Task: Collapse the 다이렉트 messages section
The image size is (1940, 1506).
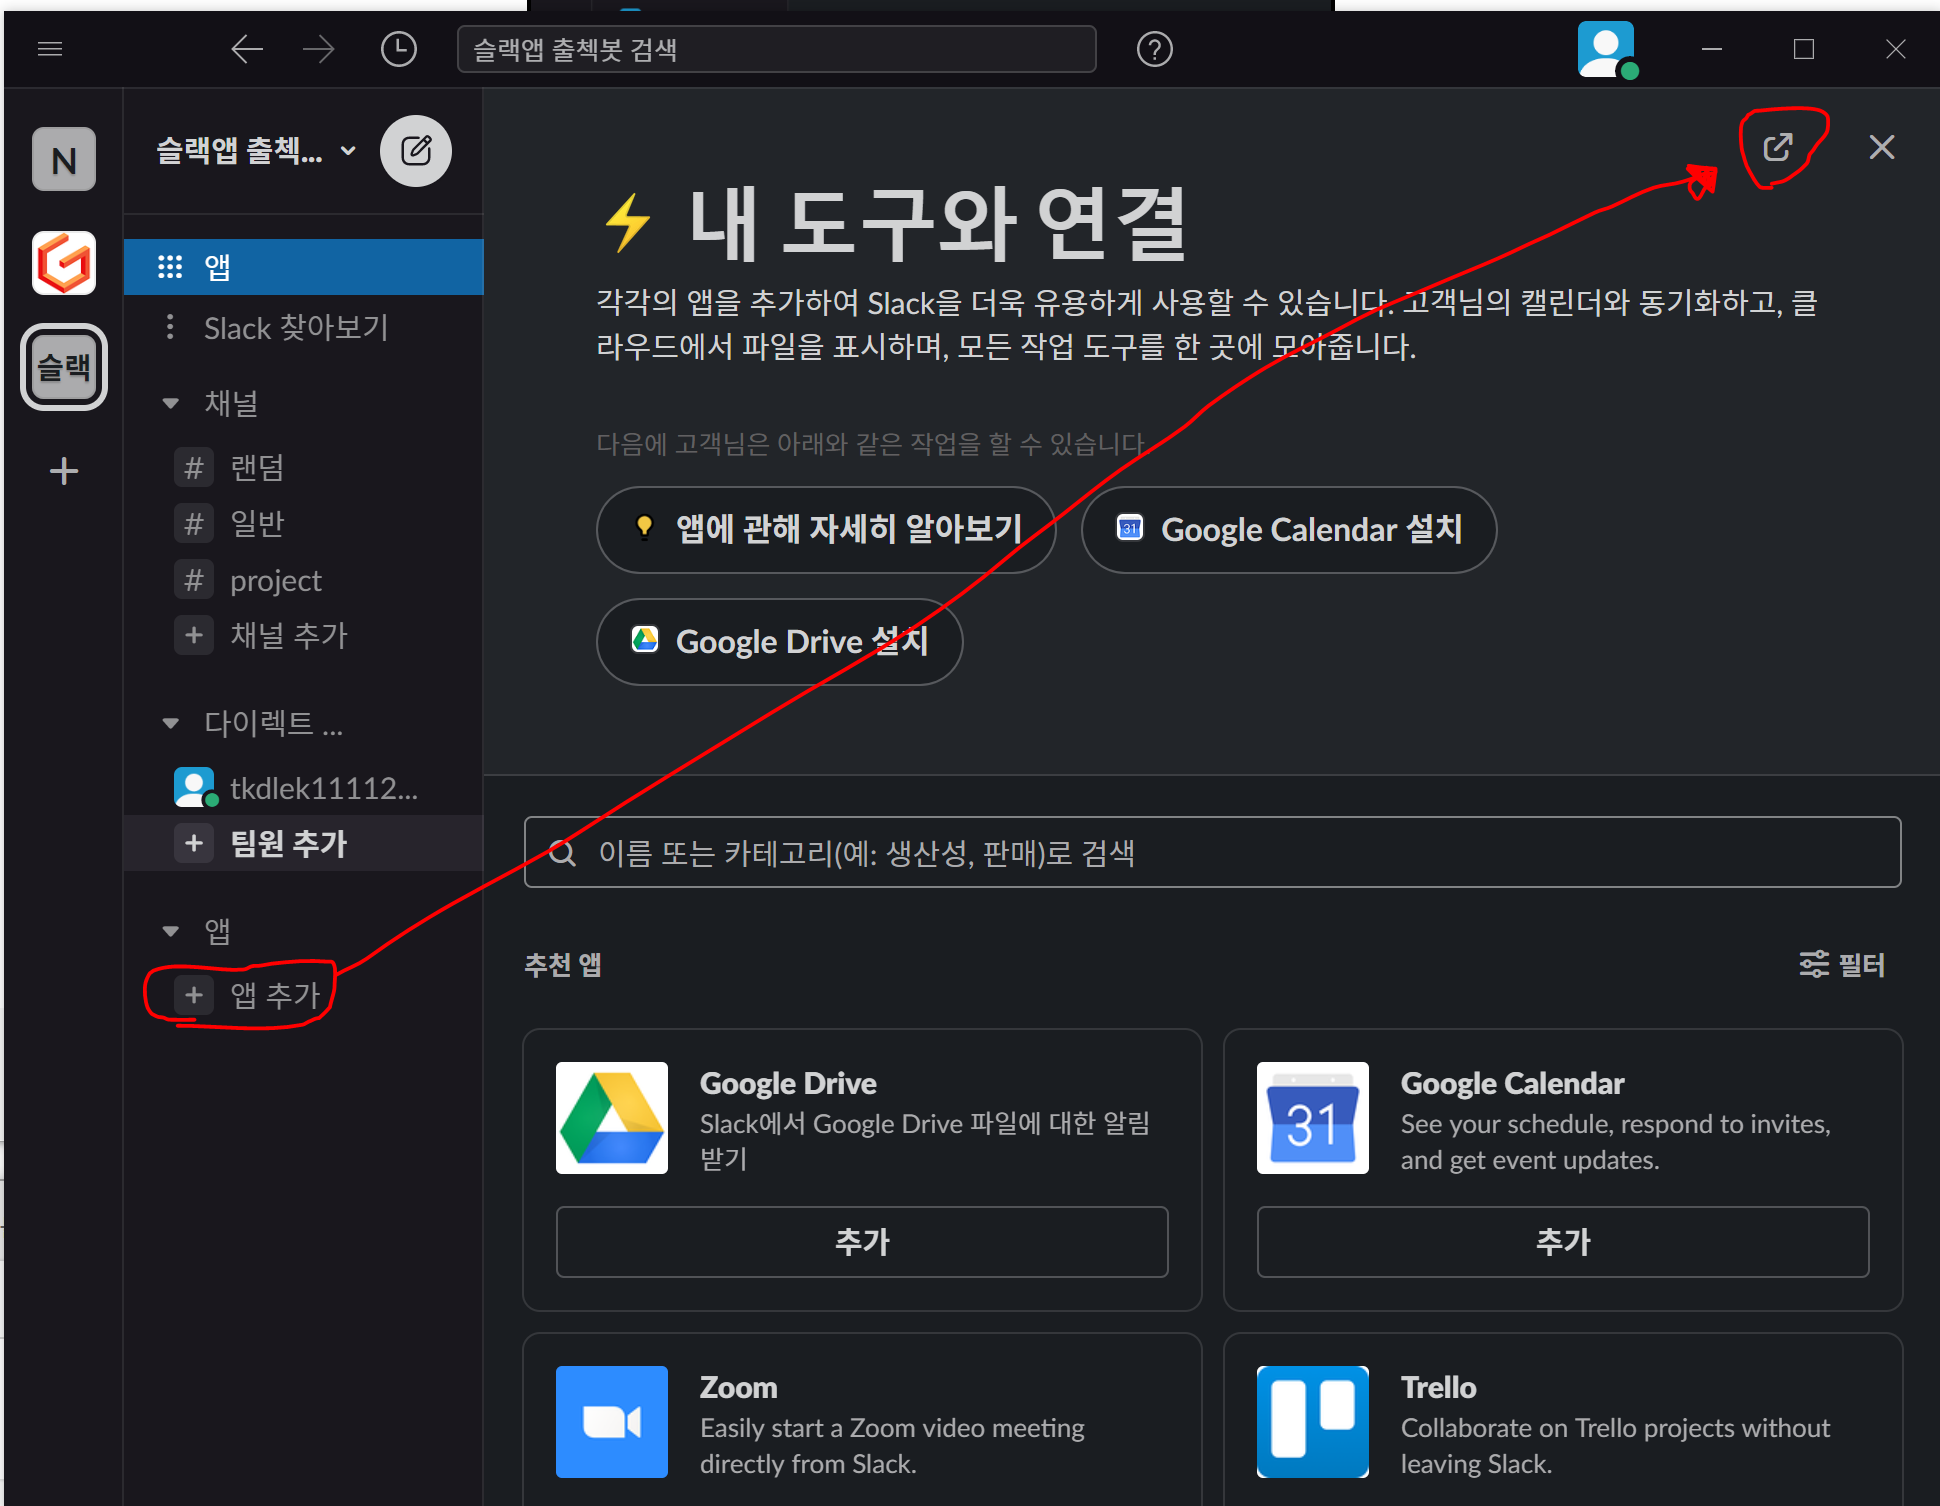Action: 171,723
